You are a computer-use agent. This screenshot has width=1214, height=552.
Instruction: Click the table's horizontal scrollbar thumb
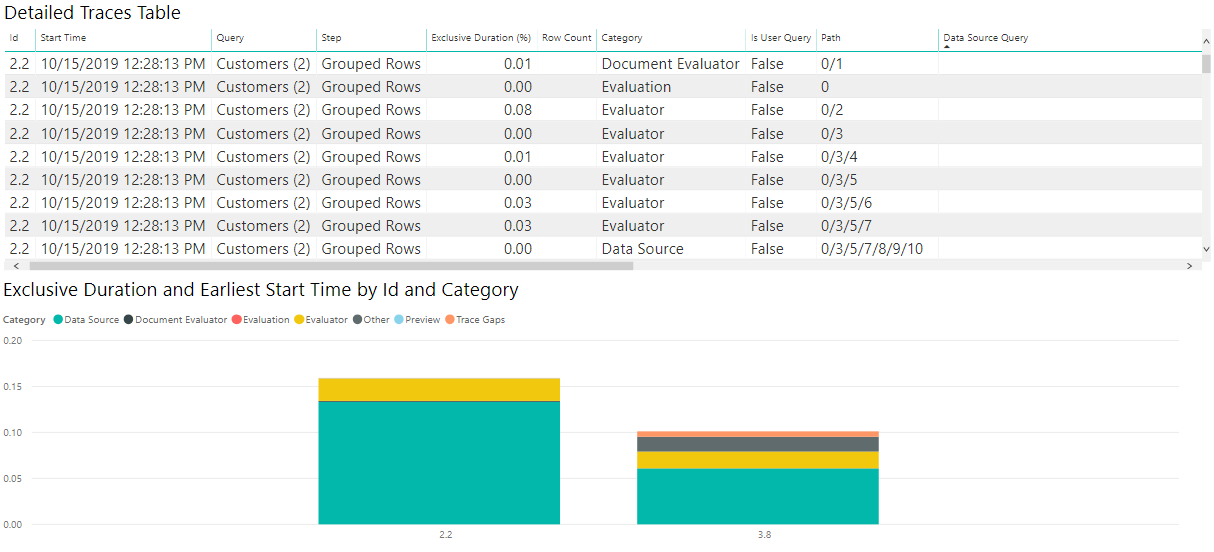pos(330,266)
